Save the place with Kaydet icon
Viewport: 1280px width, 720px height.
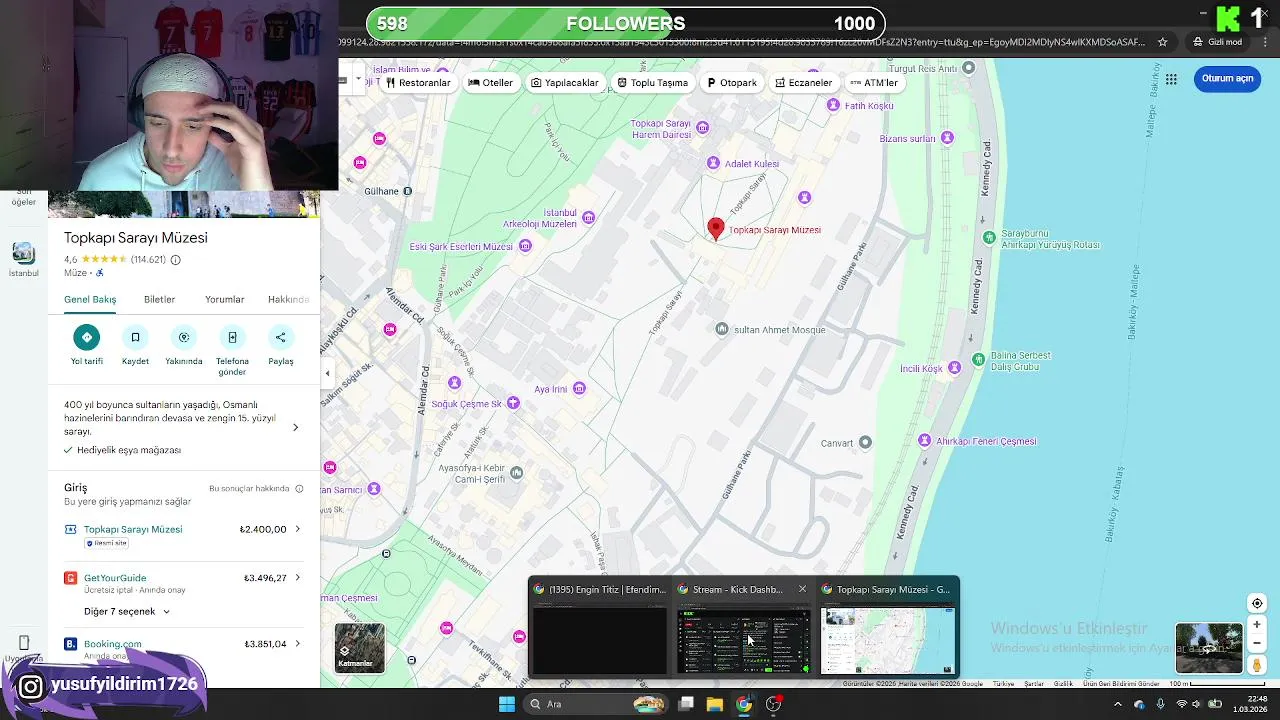point(135,337)
